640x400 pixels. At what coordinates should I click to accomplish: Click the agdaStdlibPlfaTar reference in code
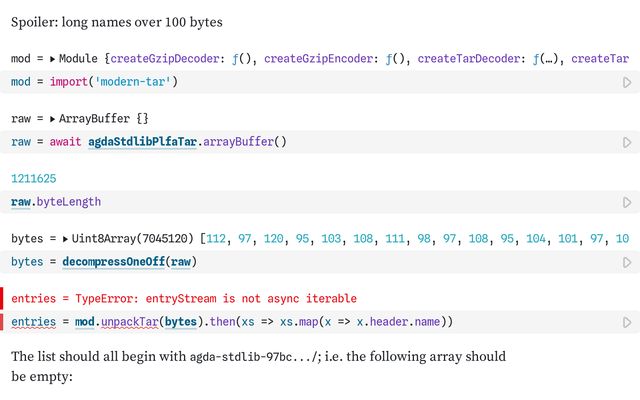click(x=142, y=142)
